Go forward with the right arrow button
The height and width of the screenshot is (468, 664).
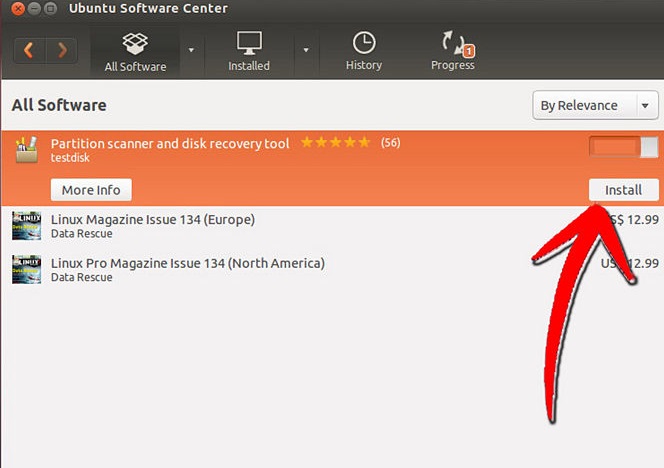click(62, 50)
